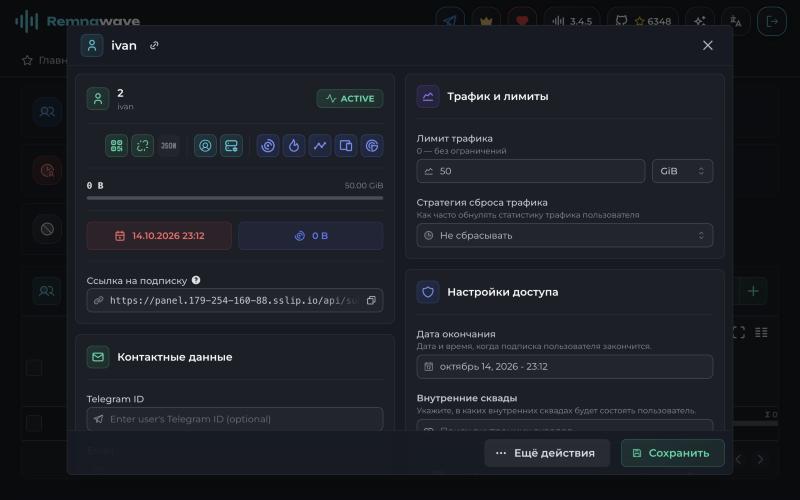
Task: Click the link icon beside ivan title
Action: (x=154, y=45)
